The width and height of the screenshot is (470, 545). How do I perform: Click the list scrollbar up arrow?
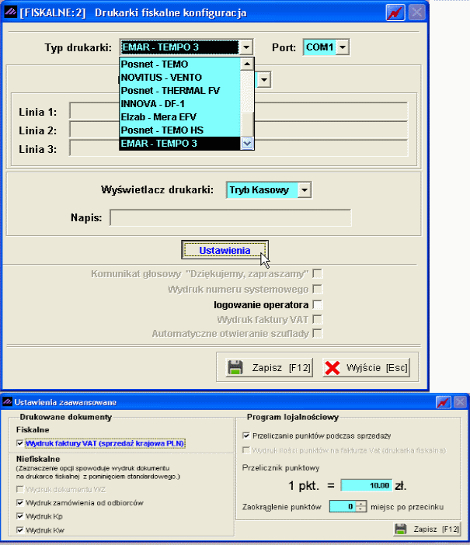point(247,64)
